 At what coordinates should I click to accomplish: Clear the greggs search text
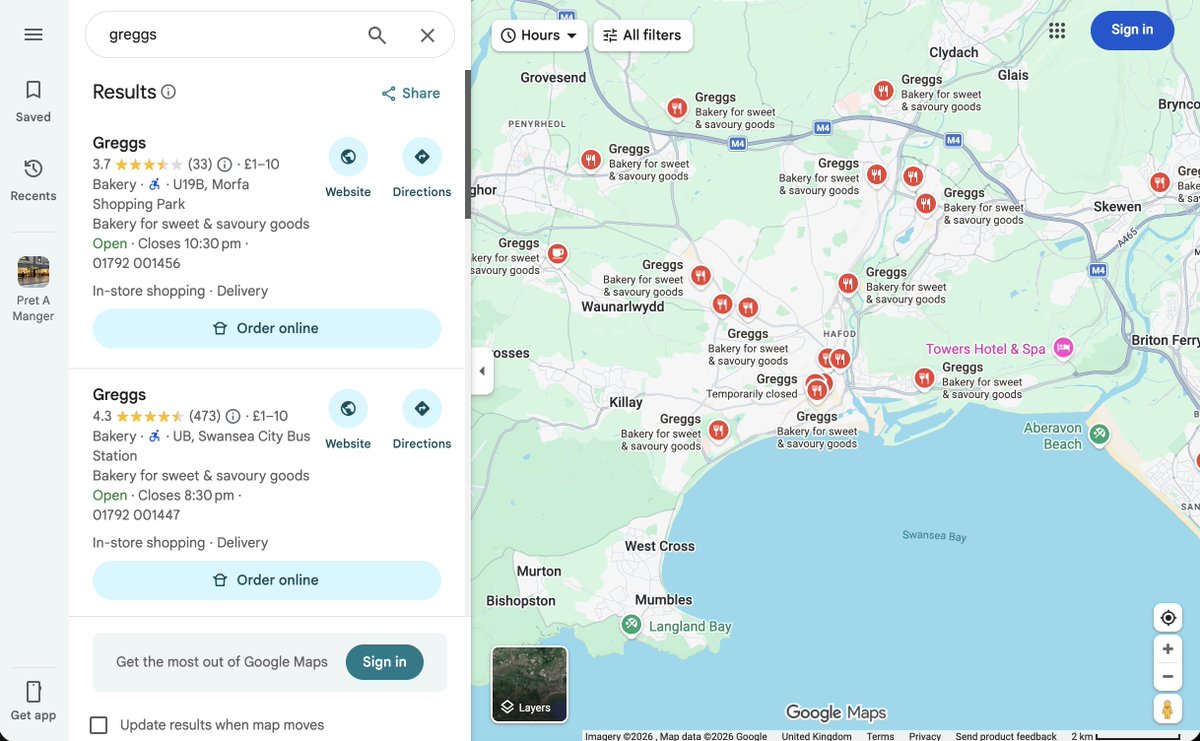click(x=427, y=35)
